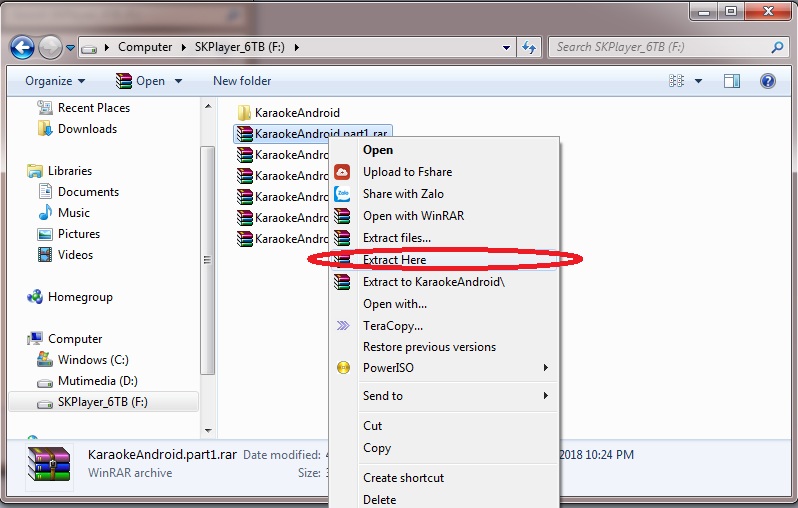Click the Open toolbar button
The height and width of the screenshot is (508, 798).
point(140,81)
